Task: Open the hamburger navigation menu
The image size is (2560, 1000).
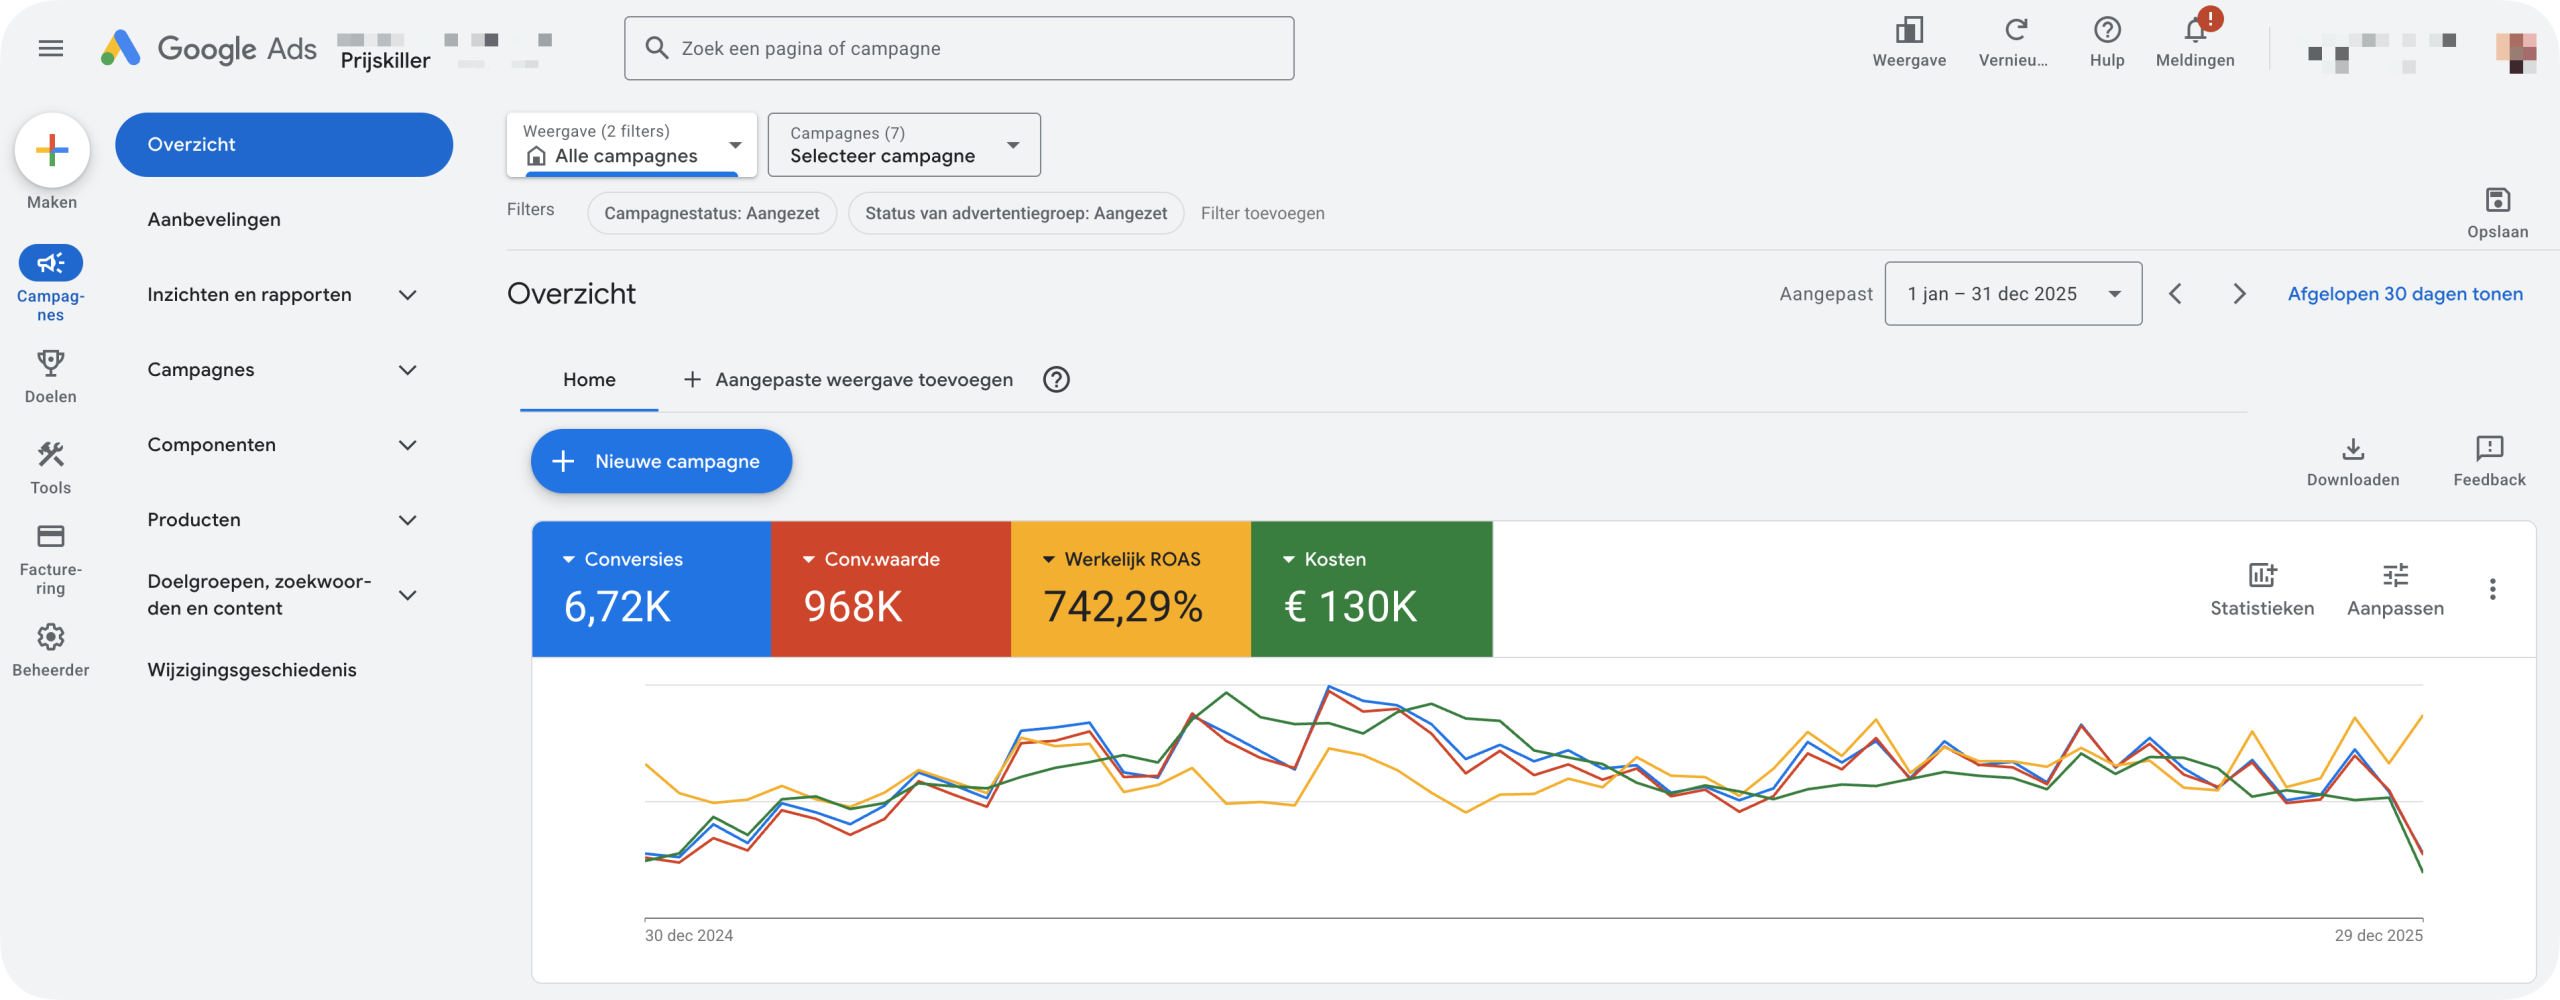Action: (x=51, y=47)
